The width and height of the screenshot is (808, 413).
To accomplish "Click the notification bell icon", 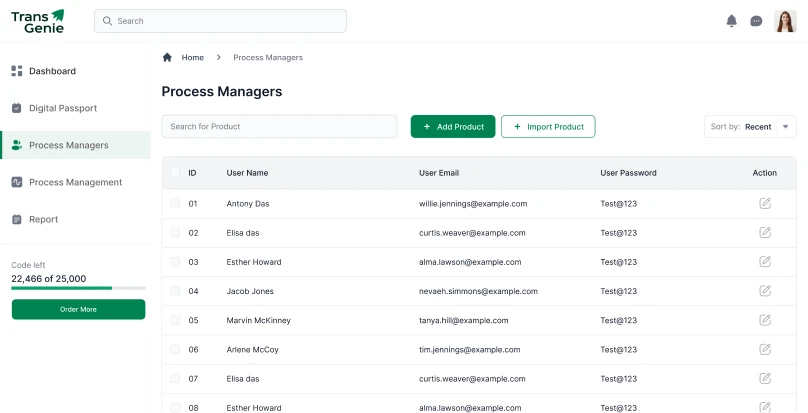I will click(x=731, y=21).
